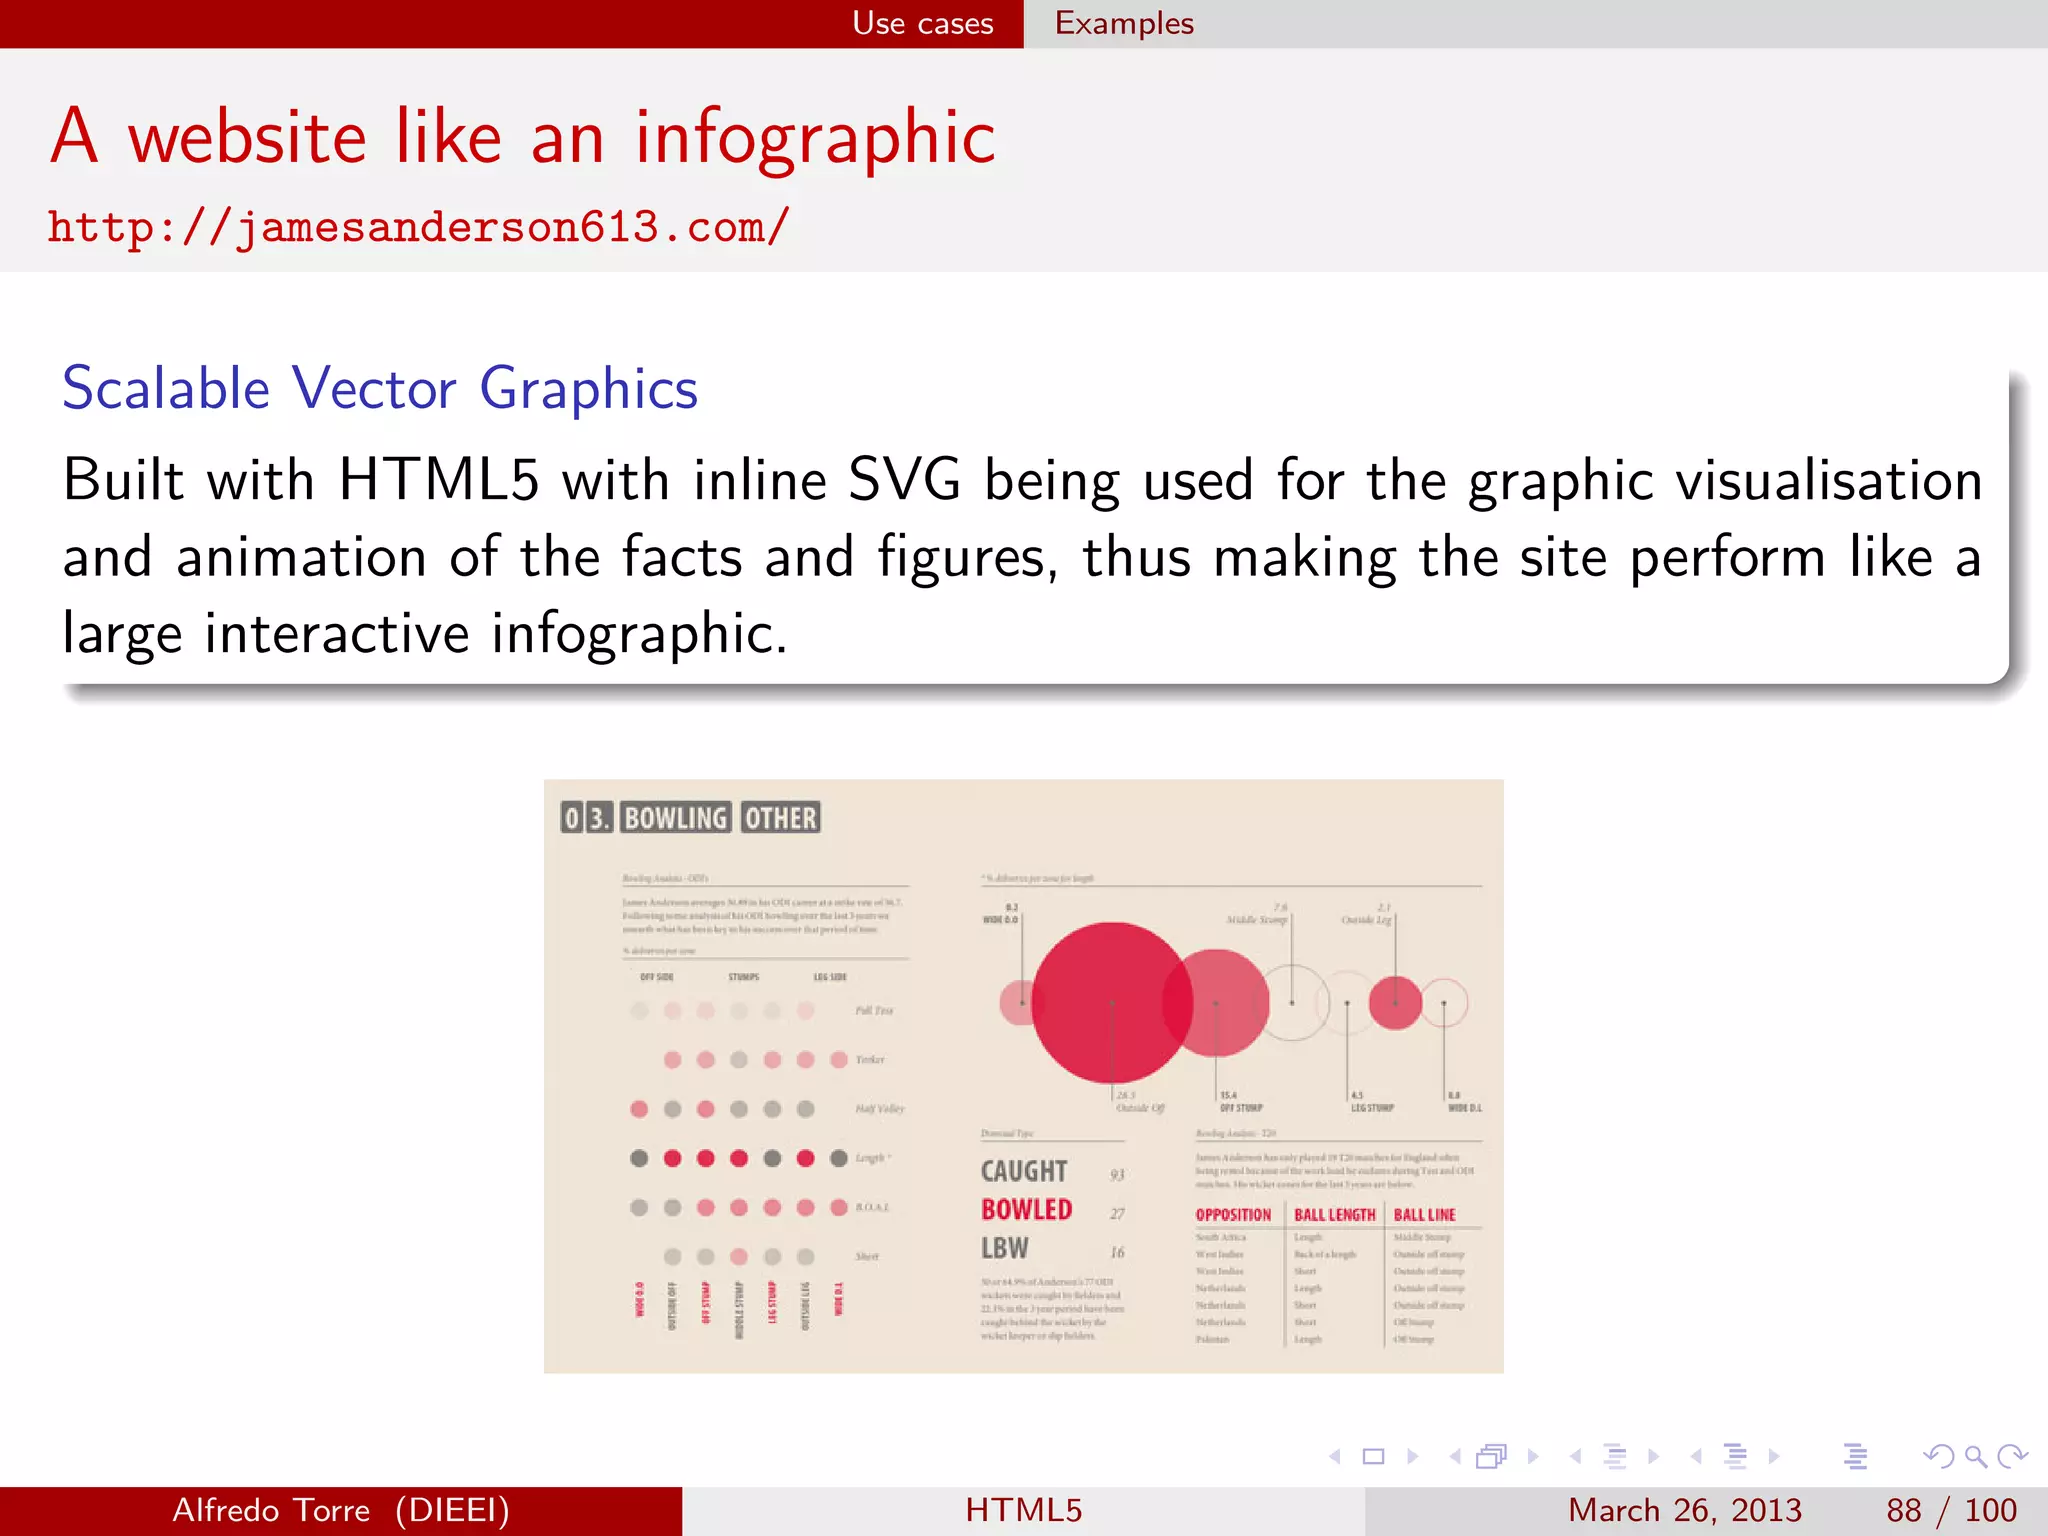Open the jamesanderson613.com link
The image size is (2048, 1536).
coord(419,227)
